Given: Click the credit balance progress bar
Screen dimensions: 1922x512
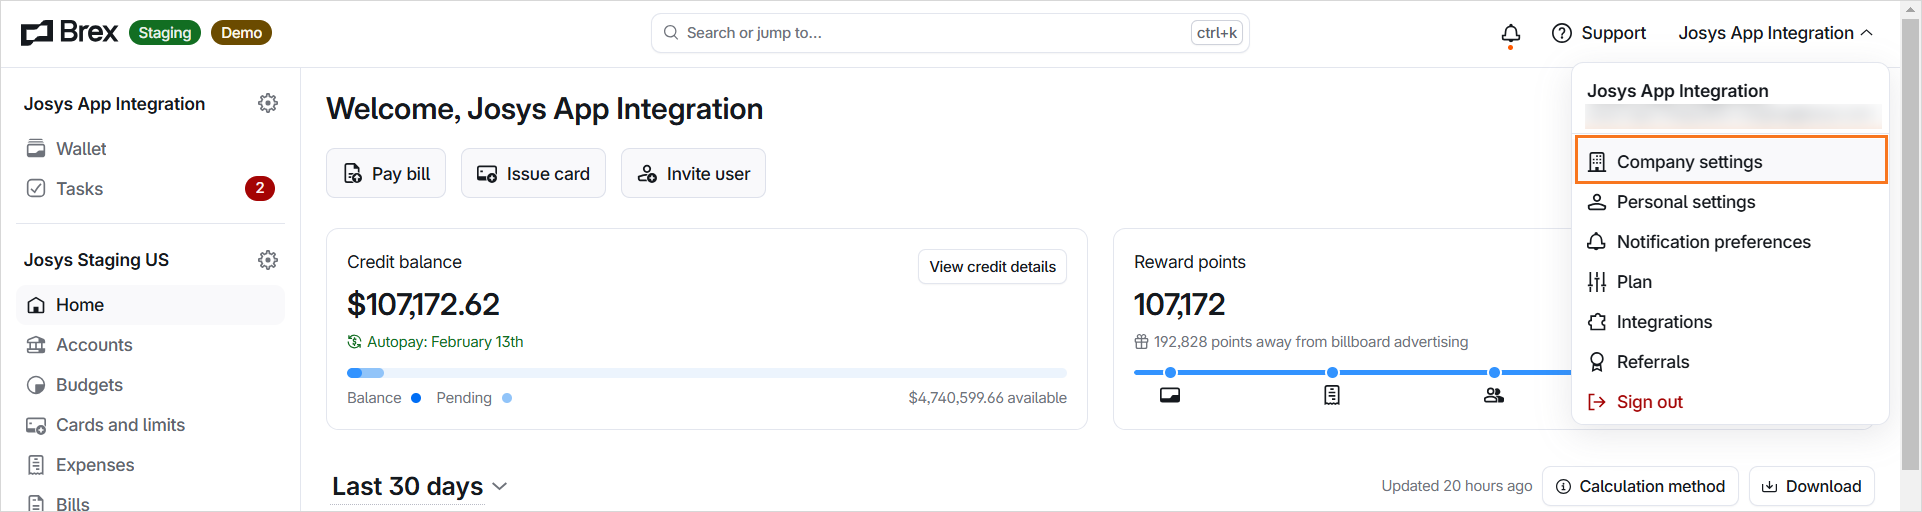Looking at the screenshot, I should (707, 373).
